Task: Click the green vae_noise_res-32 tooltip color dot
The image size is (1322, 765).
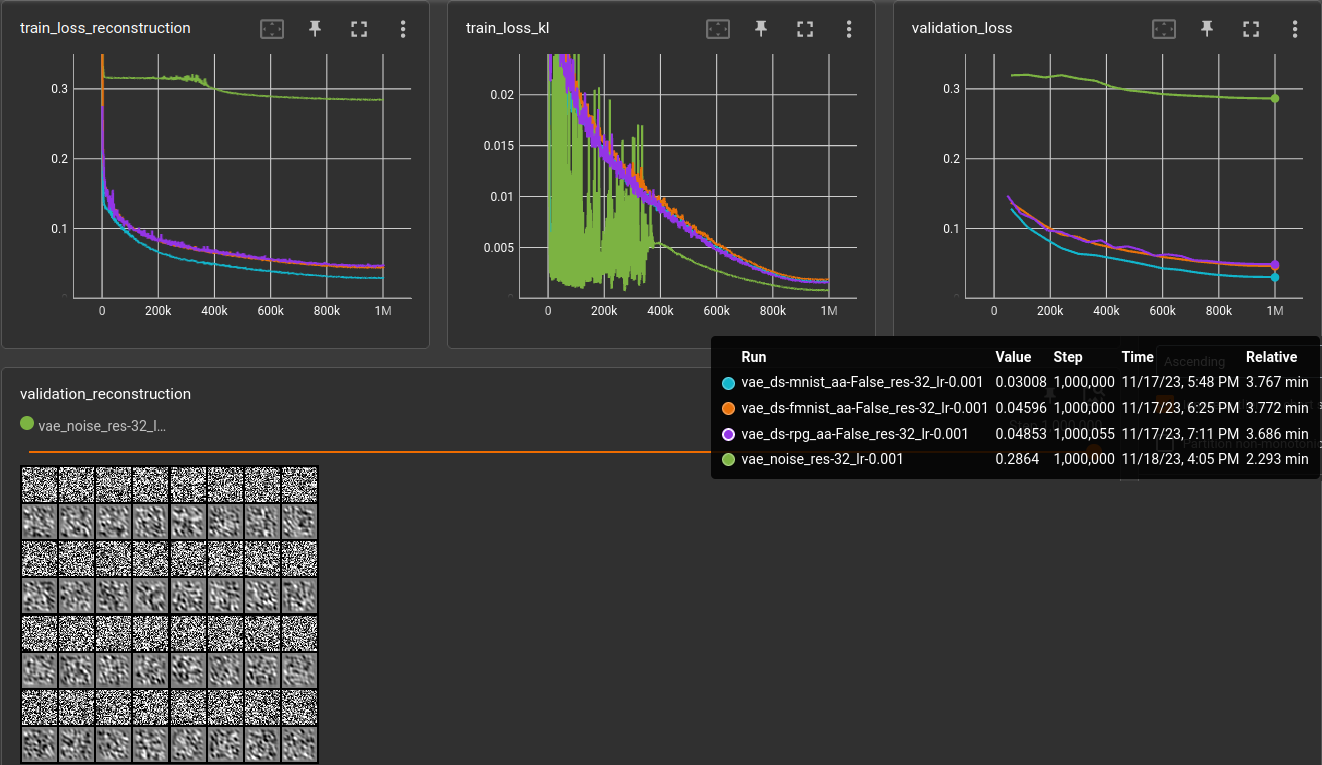Action: pyautogui.click(x=728, y=459)
